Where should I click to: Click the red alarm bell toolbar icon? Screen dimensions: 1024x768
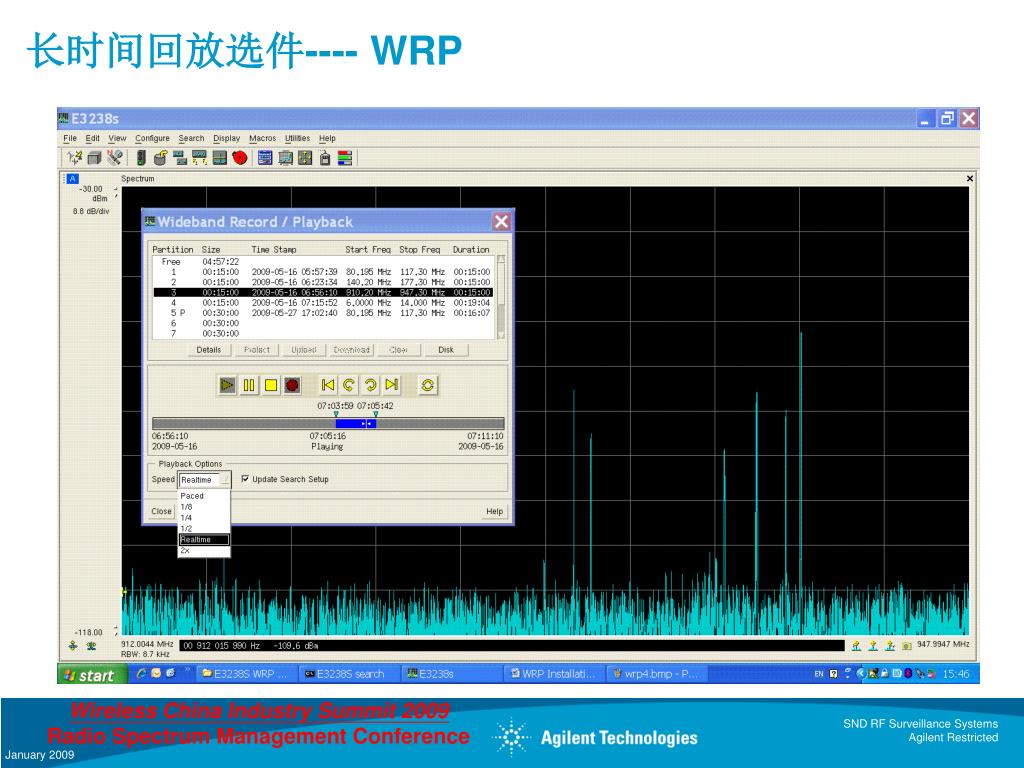240,157
